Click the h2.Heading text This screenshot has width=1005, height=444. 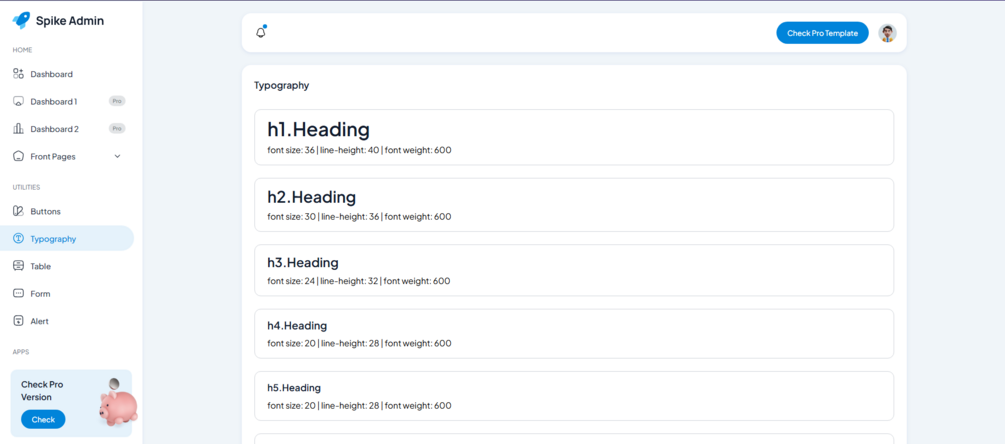point(311,196)
